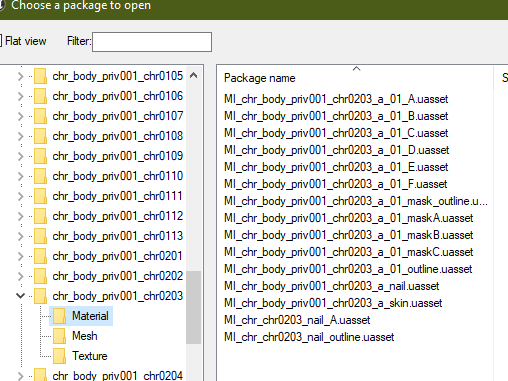Select MI_chr_body_priv001_chr0203_a_skin.uasset

(x=333, y=303)
